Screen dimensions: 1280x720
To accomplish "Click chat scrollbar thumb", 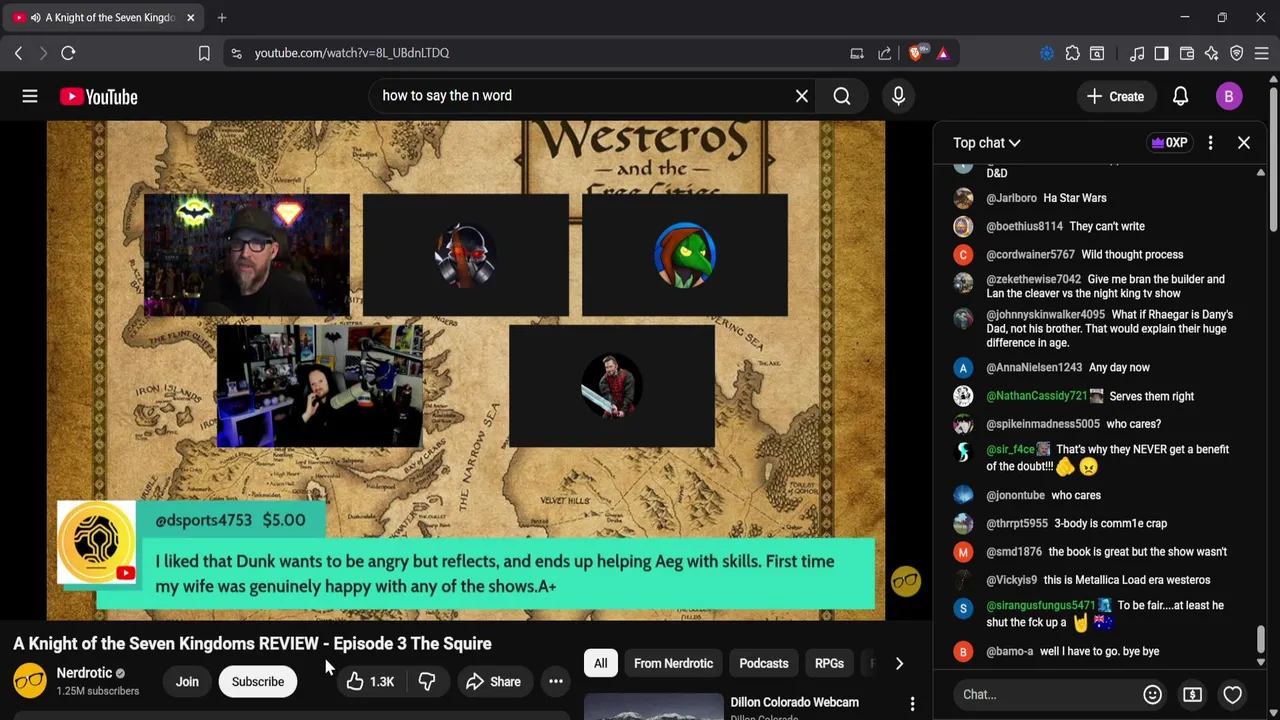I will point(1260,639).
